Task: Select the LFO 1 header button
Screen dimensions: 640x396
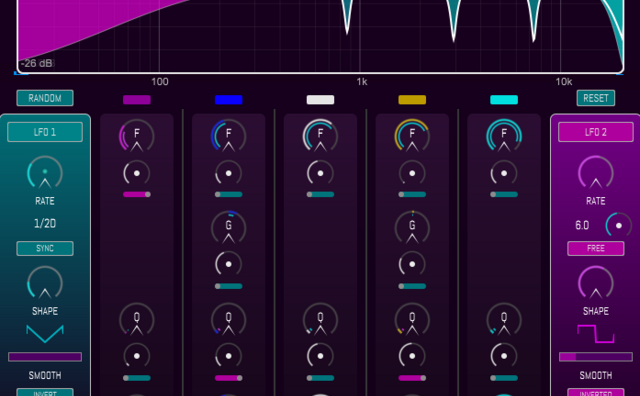Action: pos(45,132)
